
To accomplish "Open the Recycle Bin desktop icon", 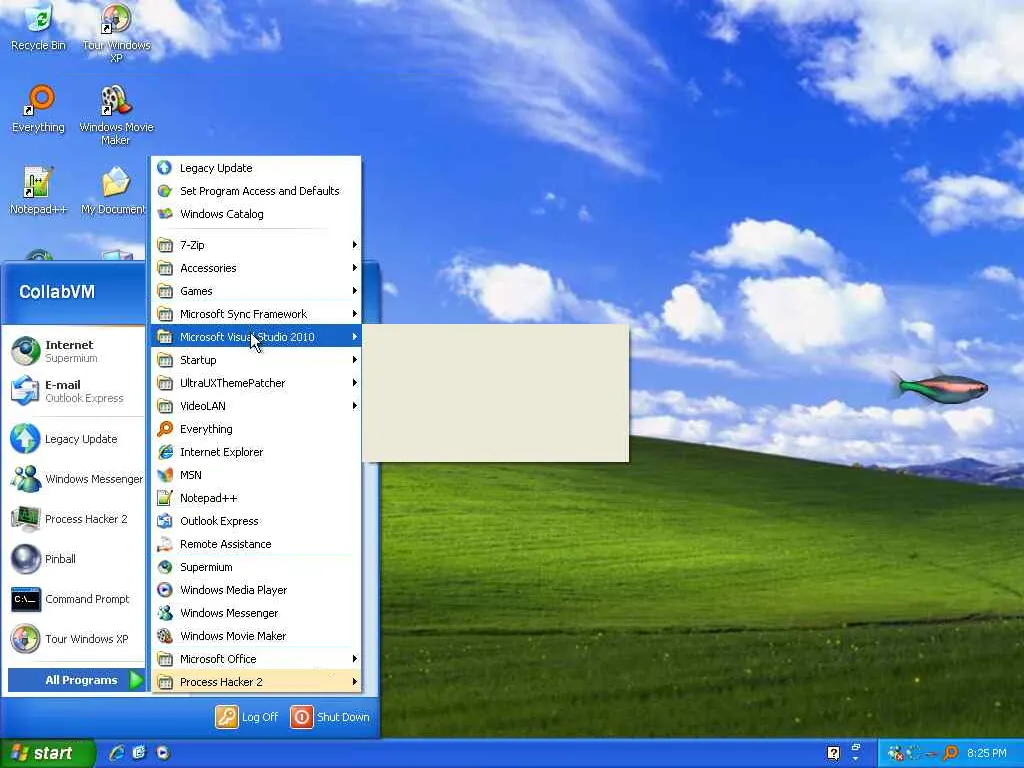I will click(38, 26).
